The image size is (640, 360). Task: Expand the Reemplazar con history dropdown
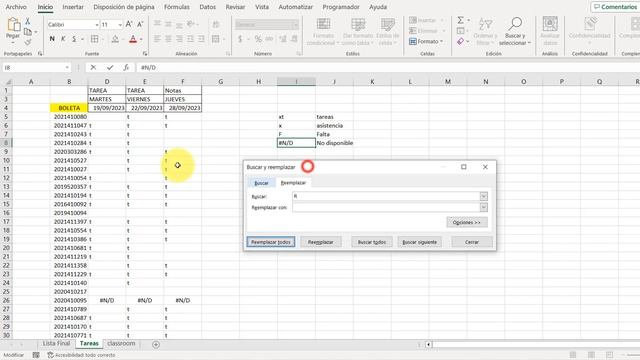(x=484, y=207)
